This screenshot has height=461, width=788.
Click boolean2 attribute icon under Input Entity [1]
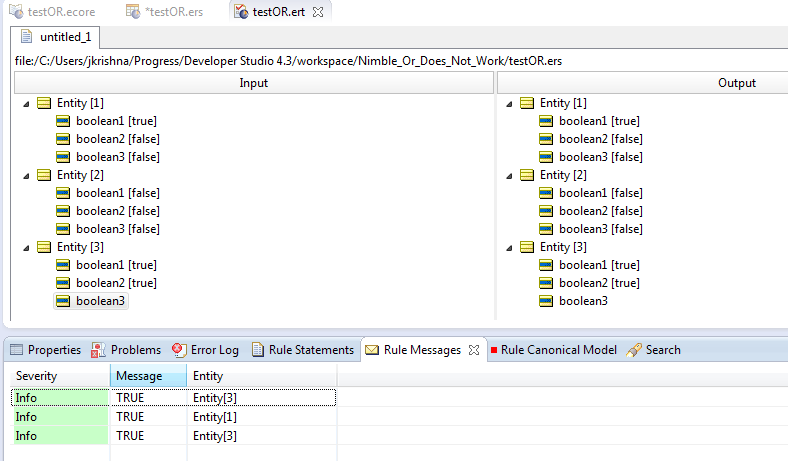(x=63, y=139)
